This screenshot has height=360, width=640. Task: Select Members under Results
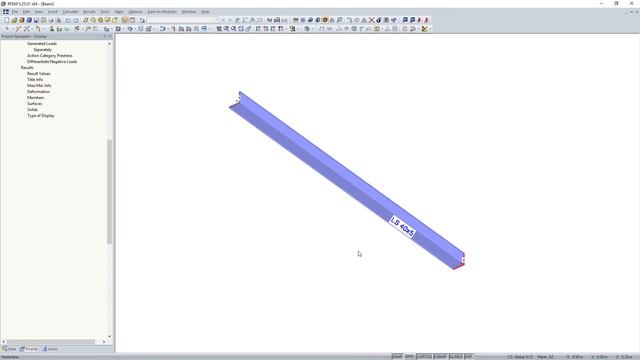coord(36,98)
